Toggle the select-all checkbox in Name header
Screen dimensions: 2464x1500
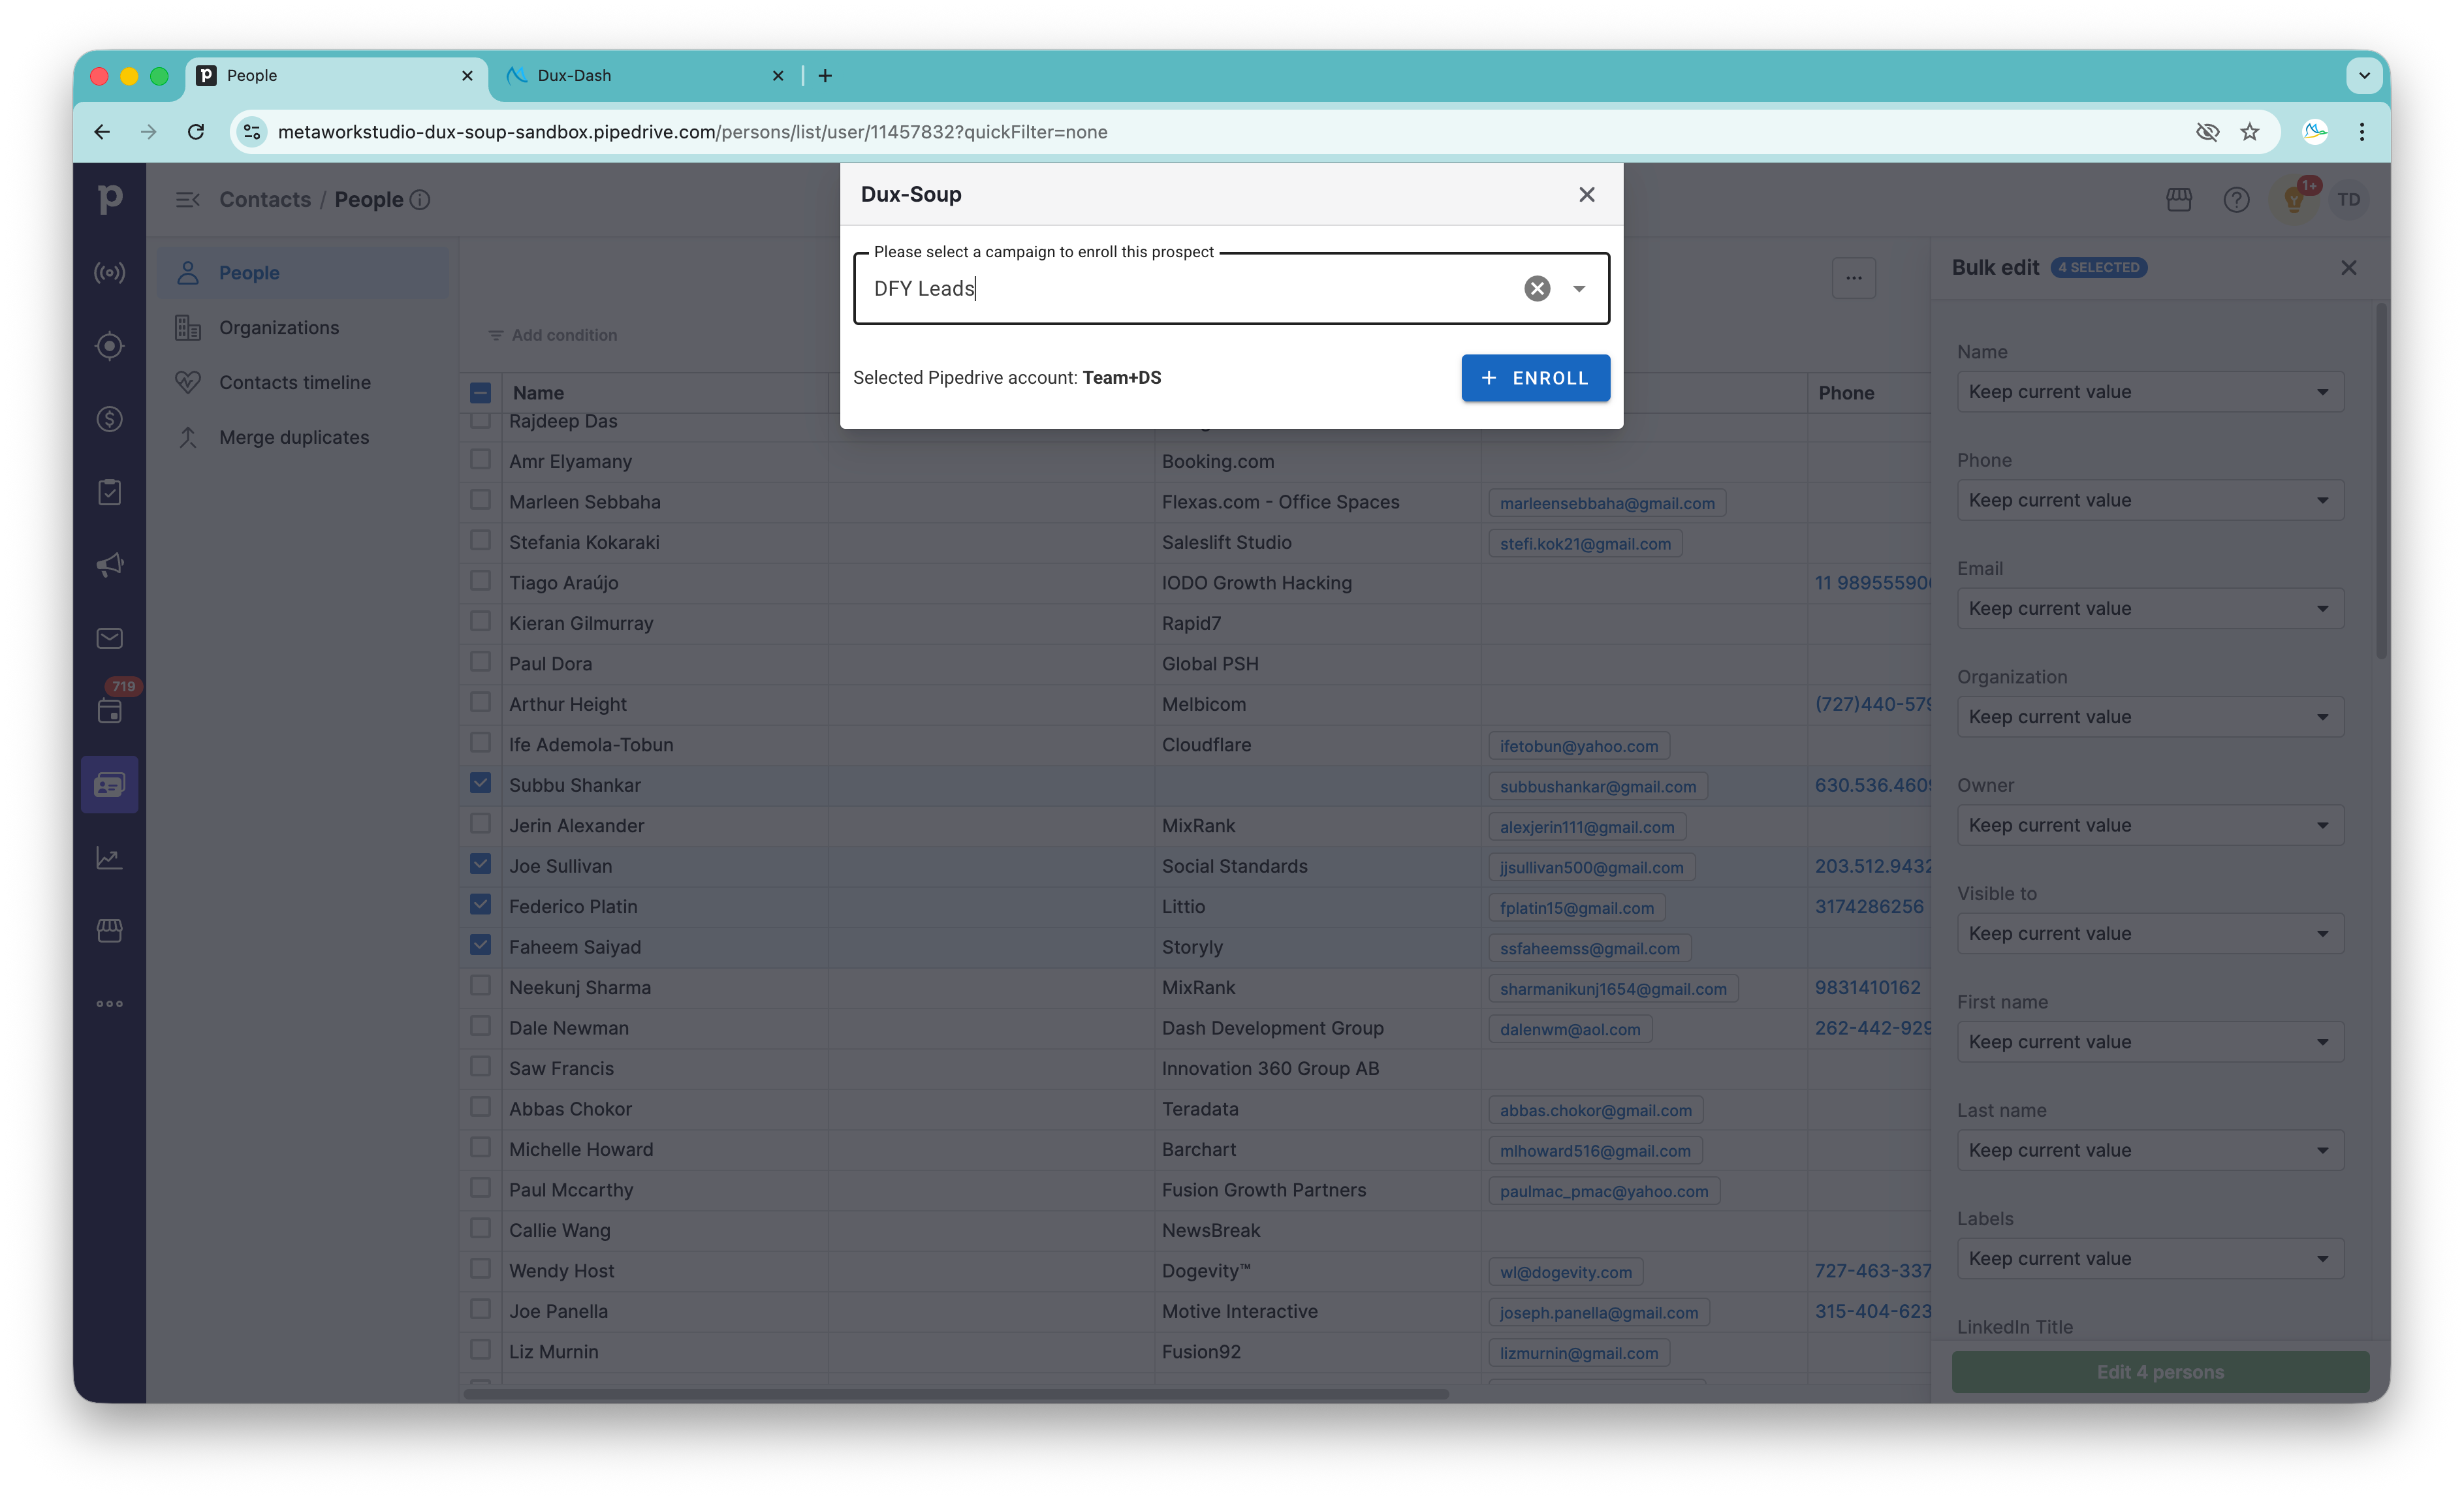(480, 393)
